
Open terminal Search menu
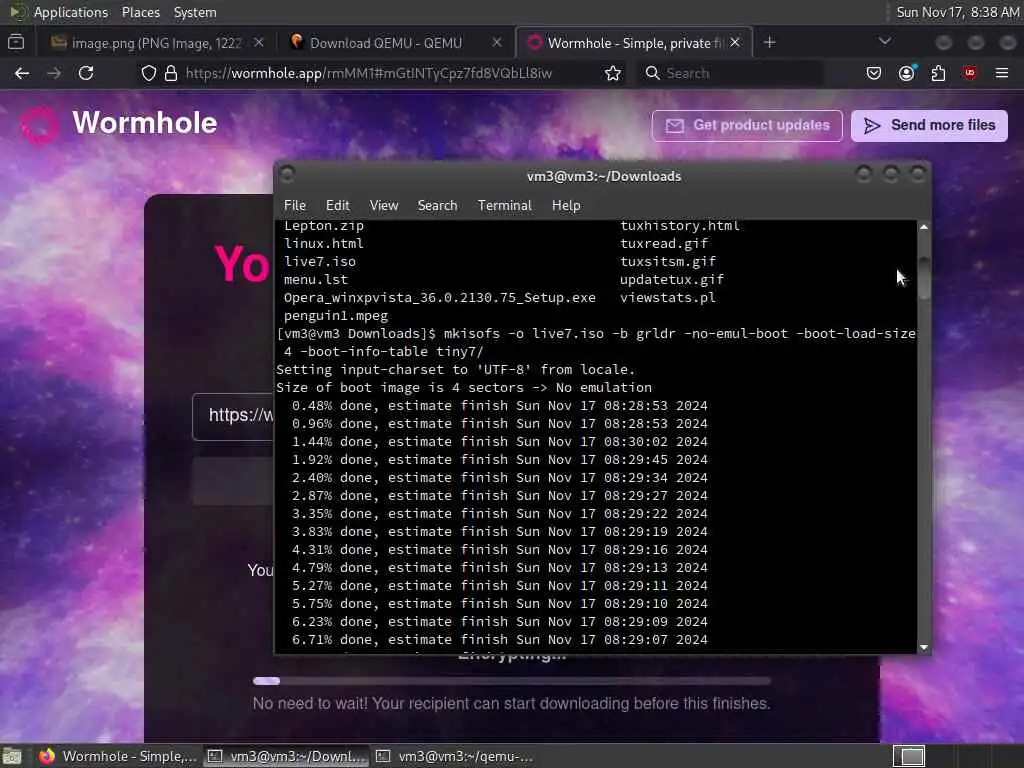tap(438, 205)
